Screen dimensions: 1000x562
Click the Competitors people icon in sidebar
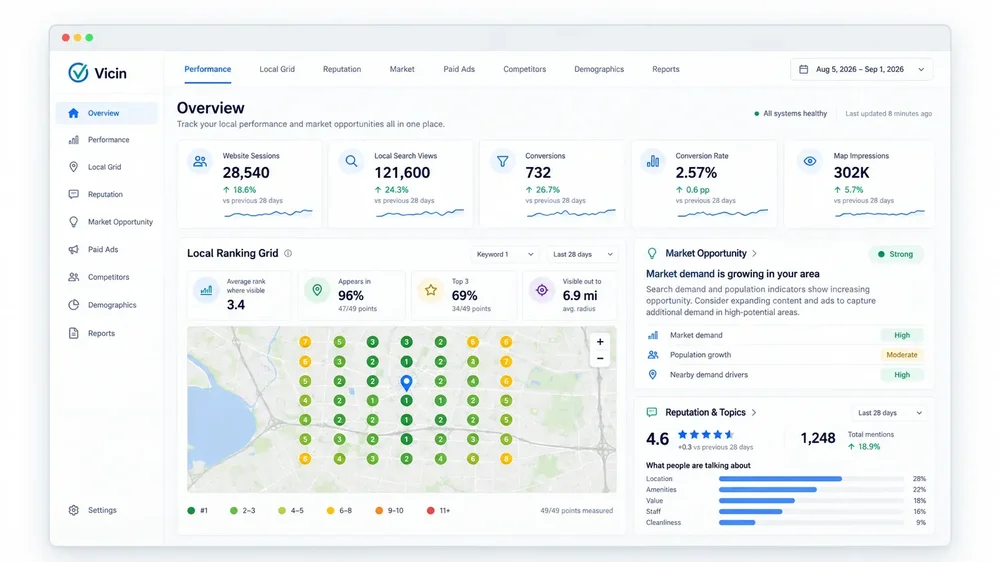73,277
